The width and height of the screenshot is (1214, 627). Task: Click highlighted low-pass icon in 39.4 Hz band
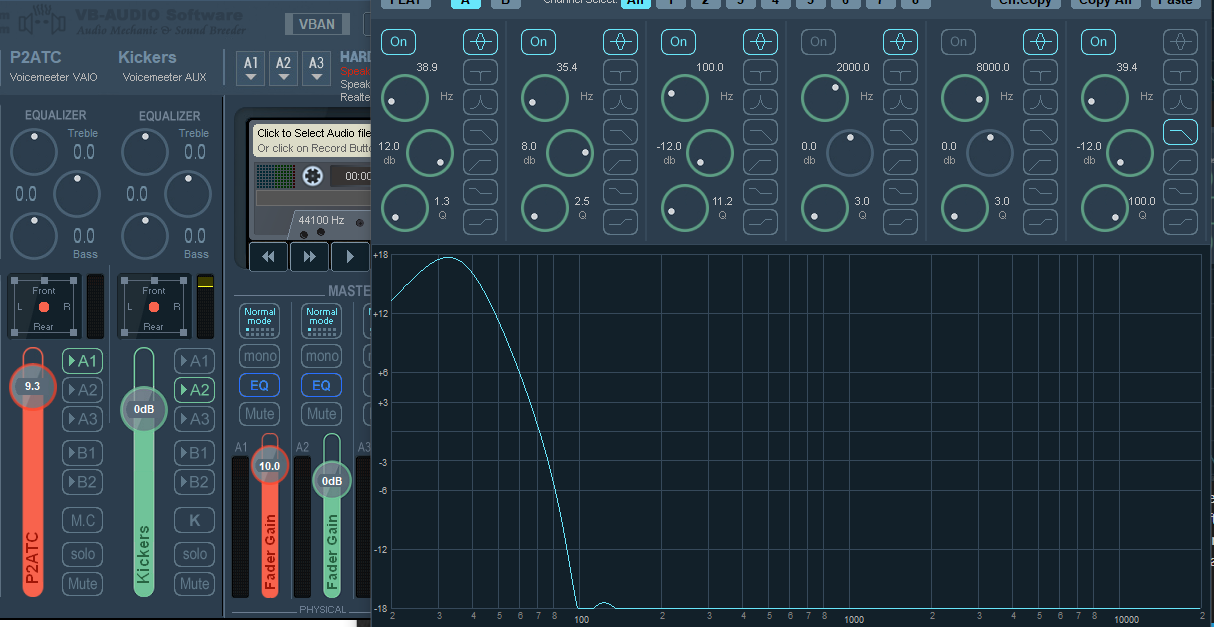coord(1180,132)
